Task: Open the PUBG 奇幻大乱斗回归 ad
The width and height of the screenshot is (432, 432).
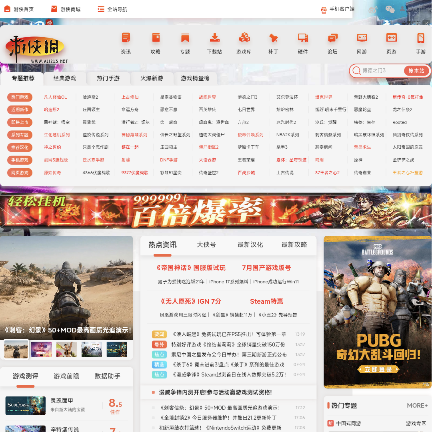Action: tap(377, 312)
